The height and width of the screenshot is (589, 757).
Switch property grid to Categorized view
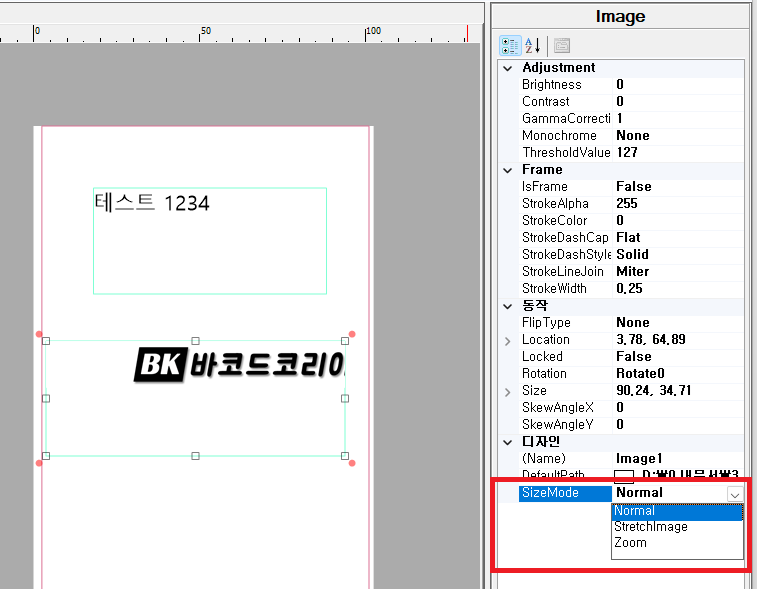click(x=510, y=46)
